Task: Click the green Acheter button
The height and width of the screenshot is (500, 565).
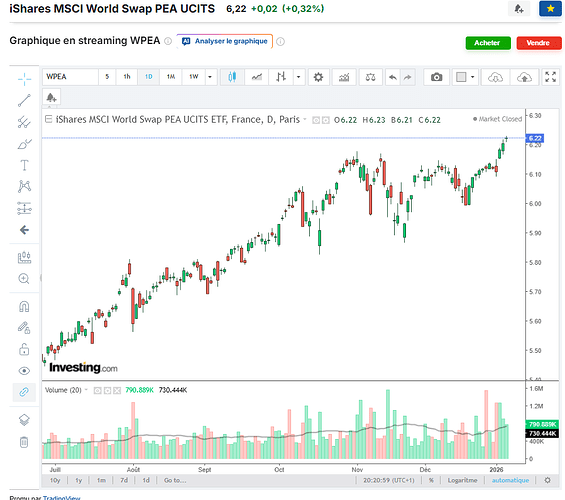Action: click(488, 43)
